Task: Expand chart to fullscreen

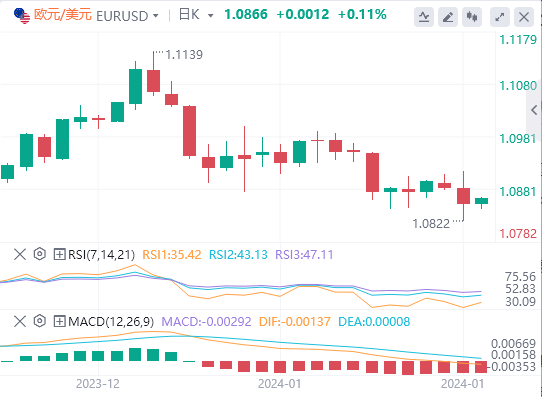Action: click(x=500, y=17)
